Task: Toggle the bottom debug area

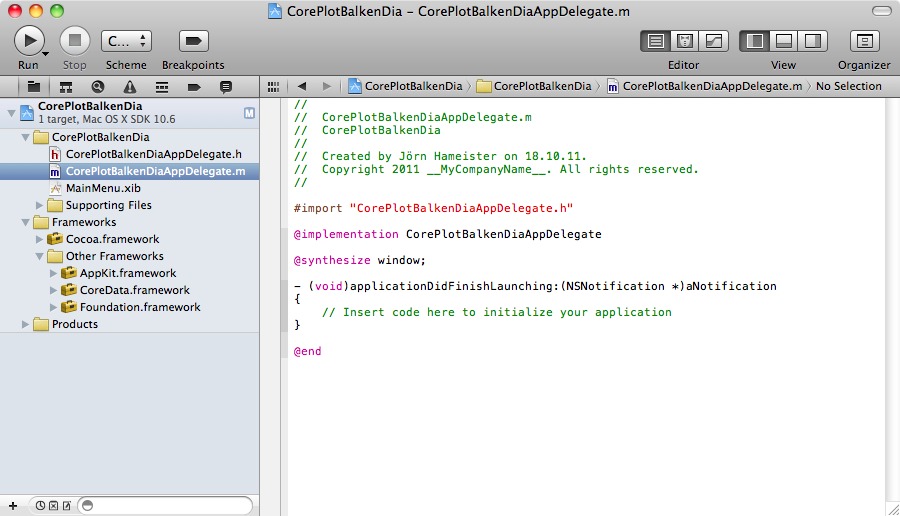Action: coord(784,41)
